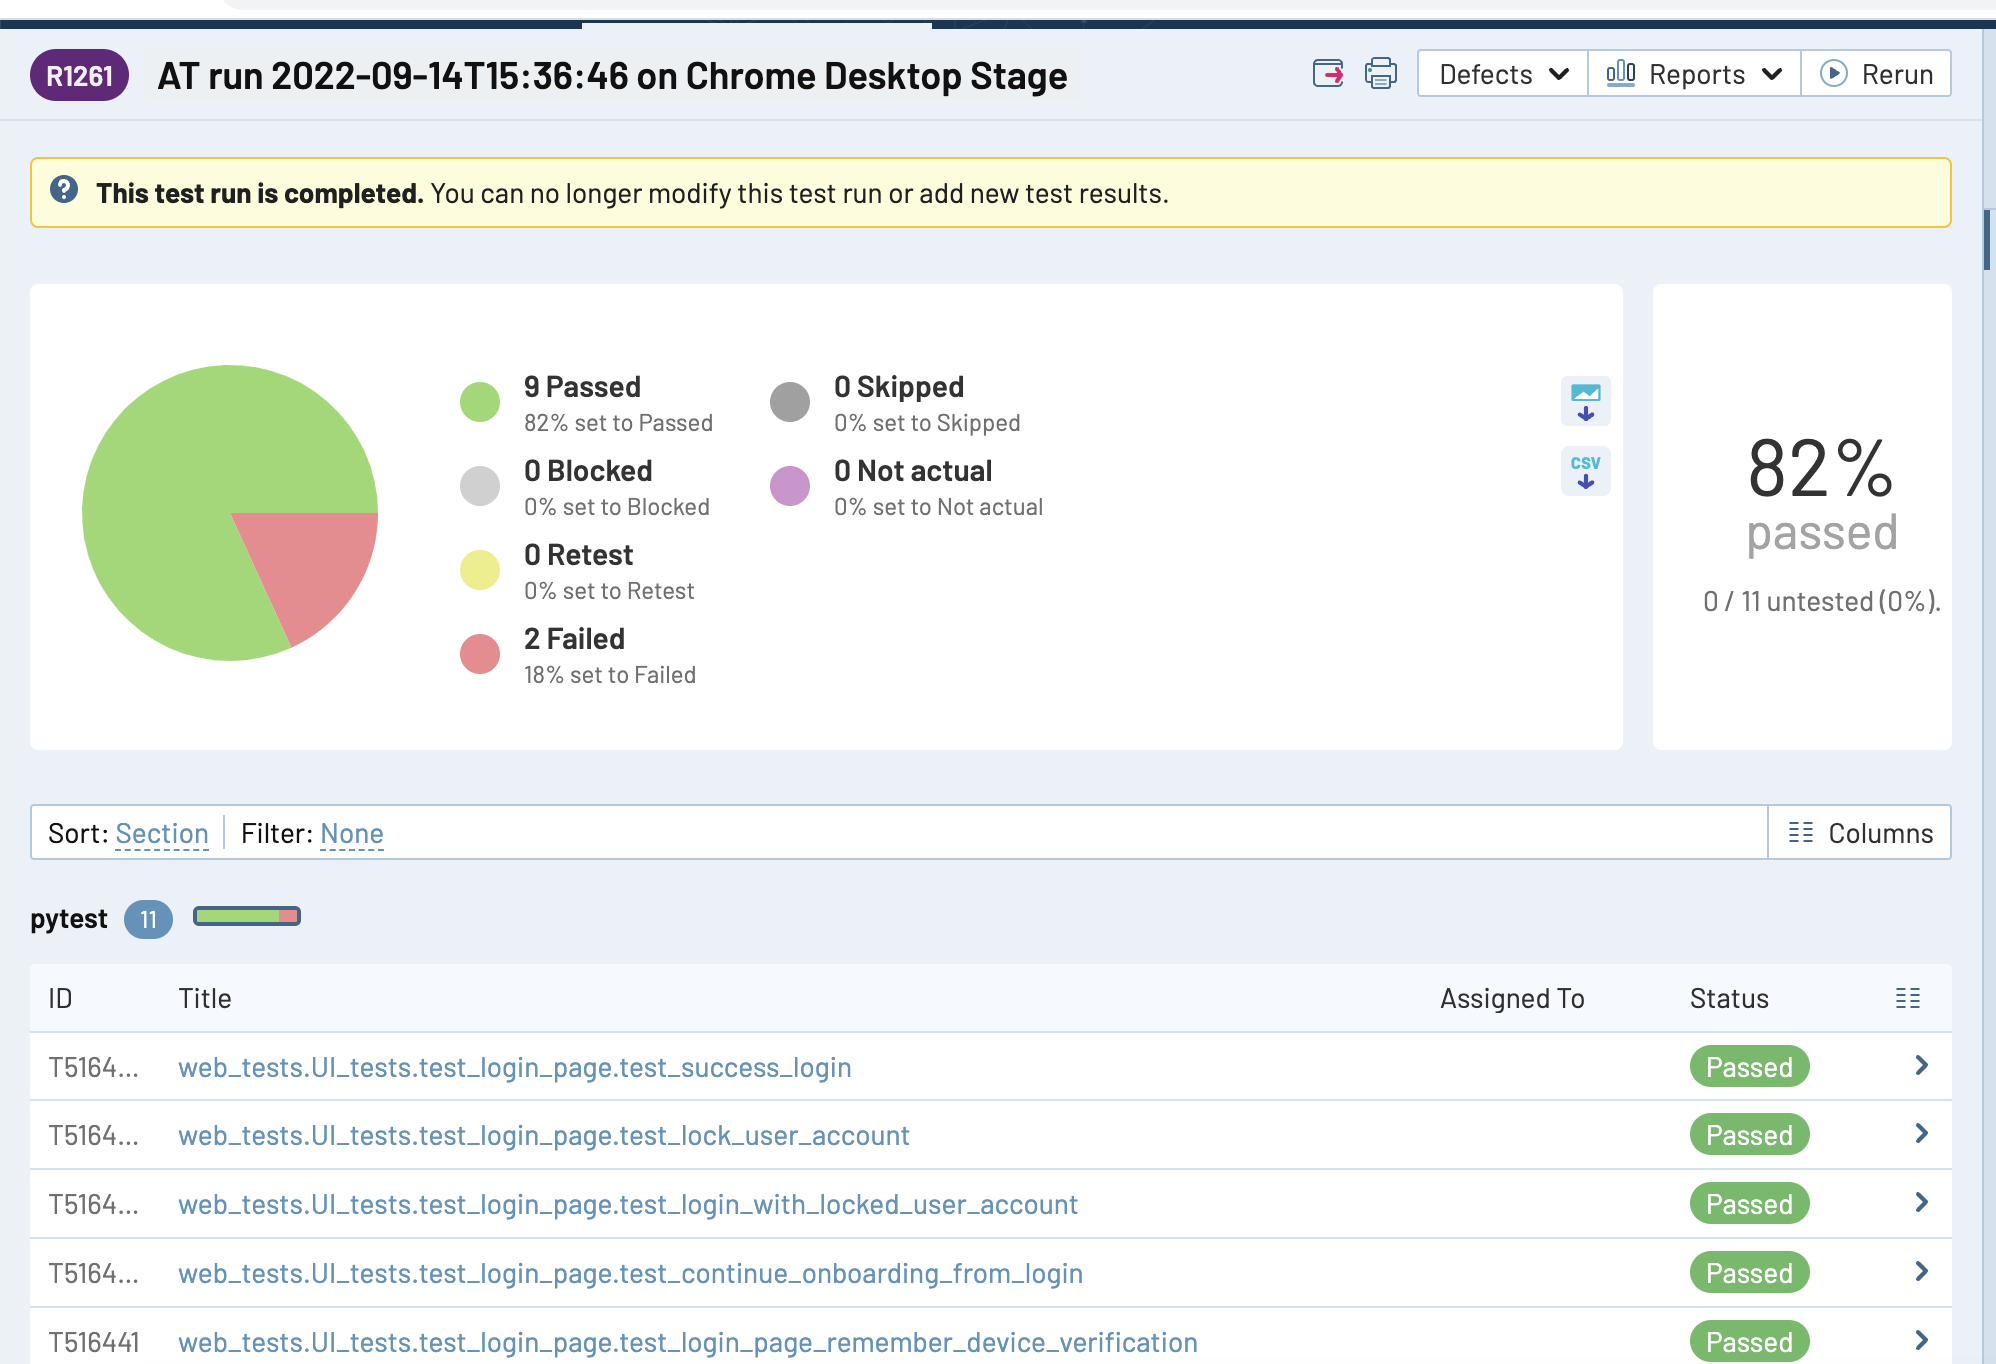Click the export test run icon
1996x1364 pixels.
1328,74
